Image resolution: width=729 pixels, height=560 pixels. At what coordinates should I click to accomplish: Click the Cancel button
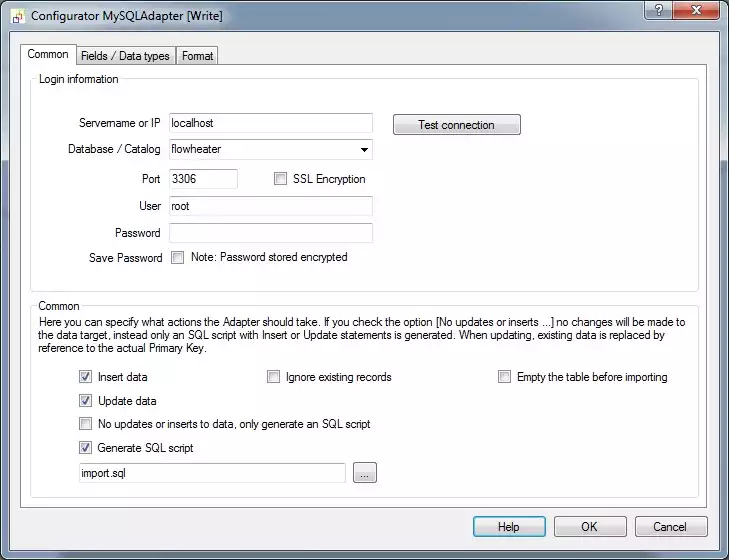(669, 527)
